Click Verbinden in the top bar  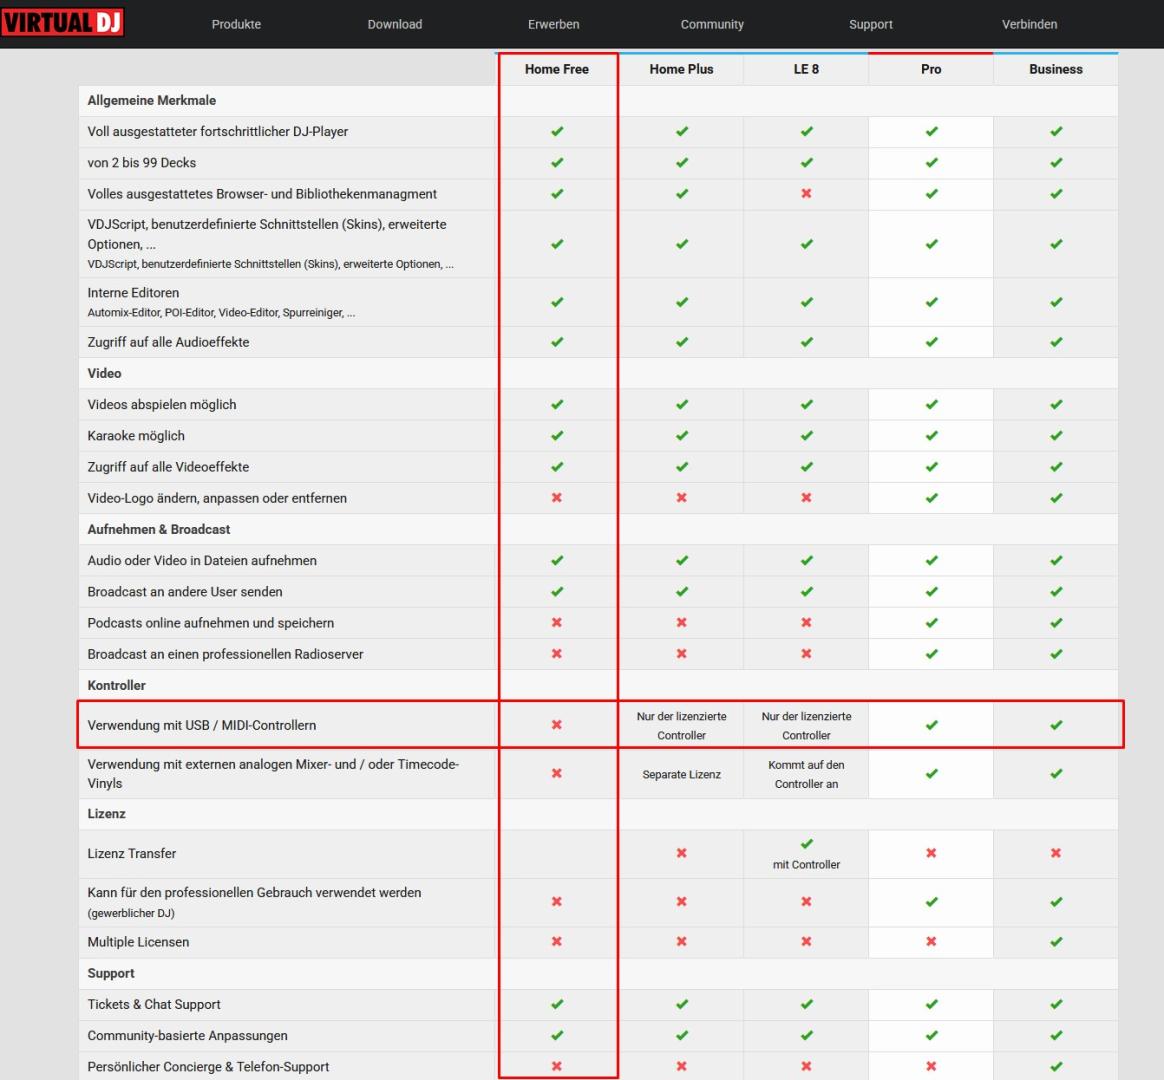[x=1029, y=24]
